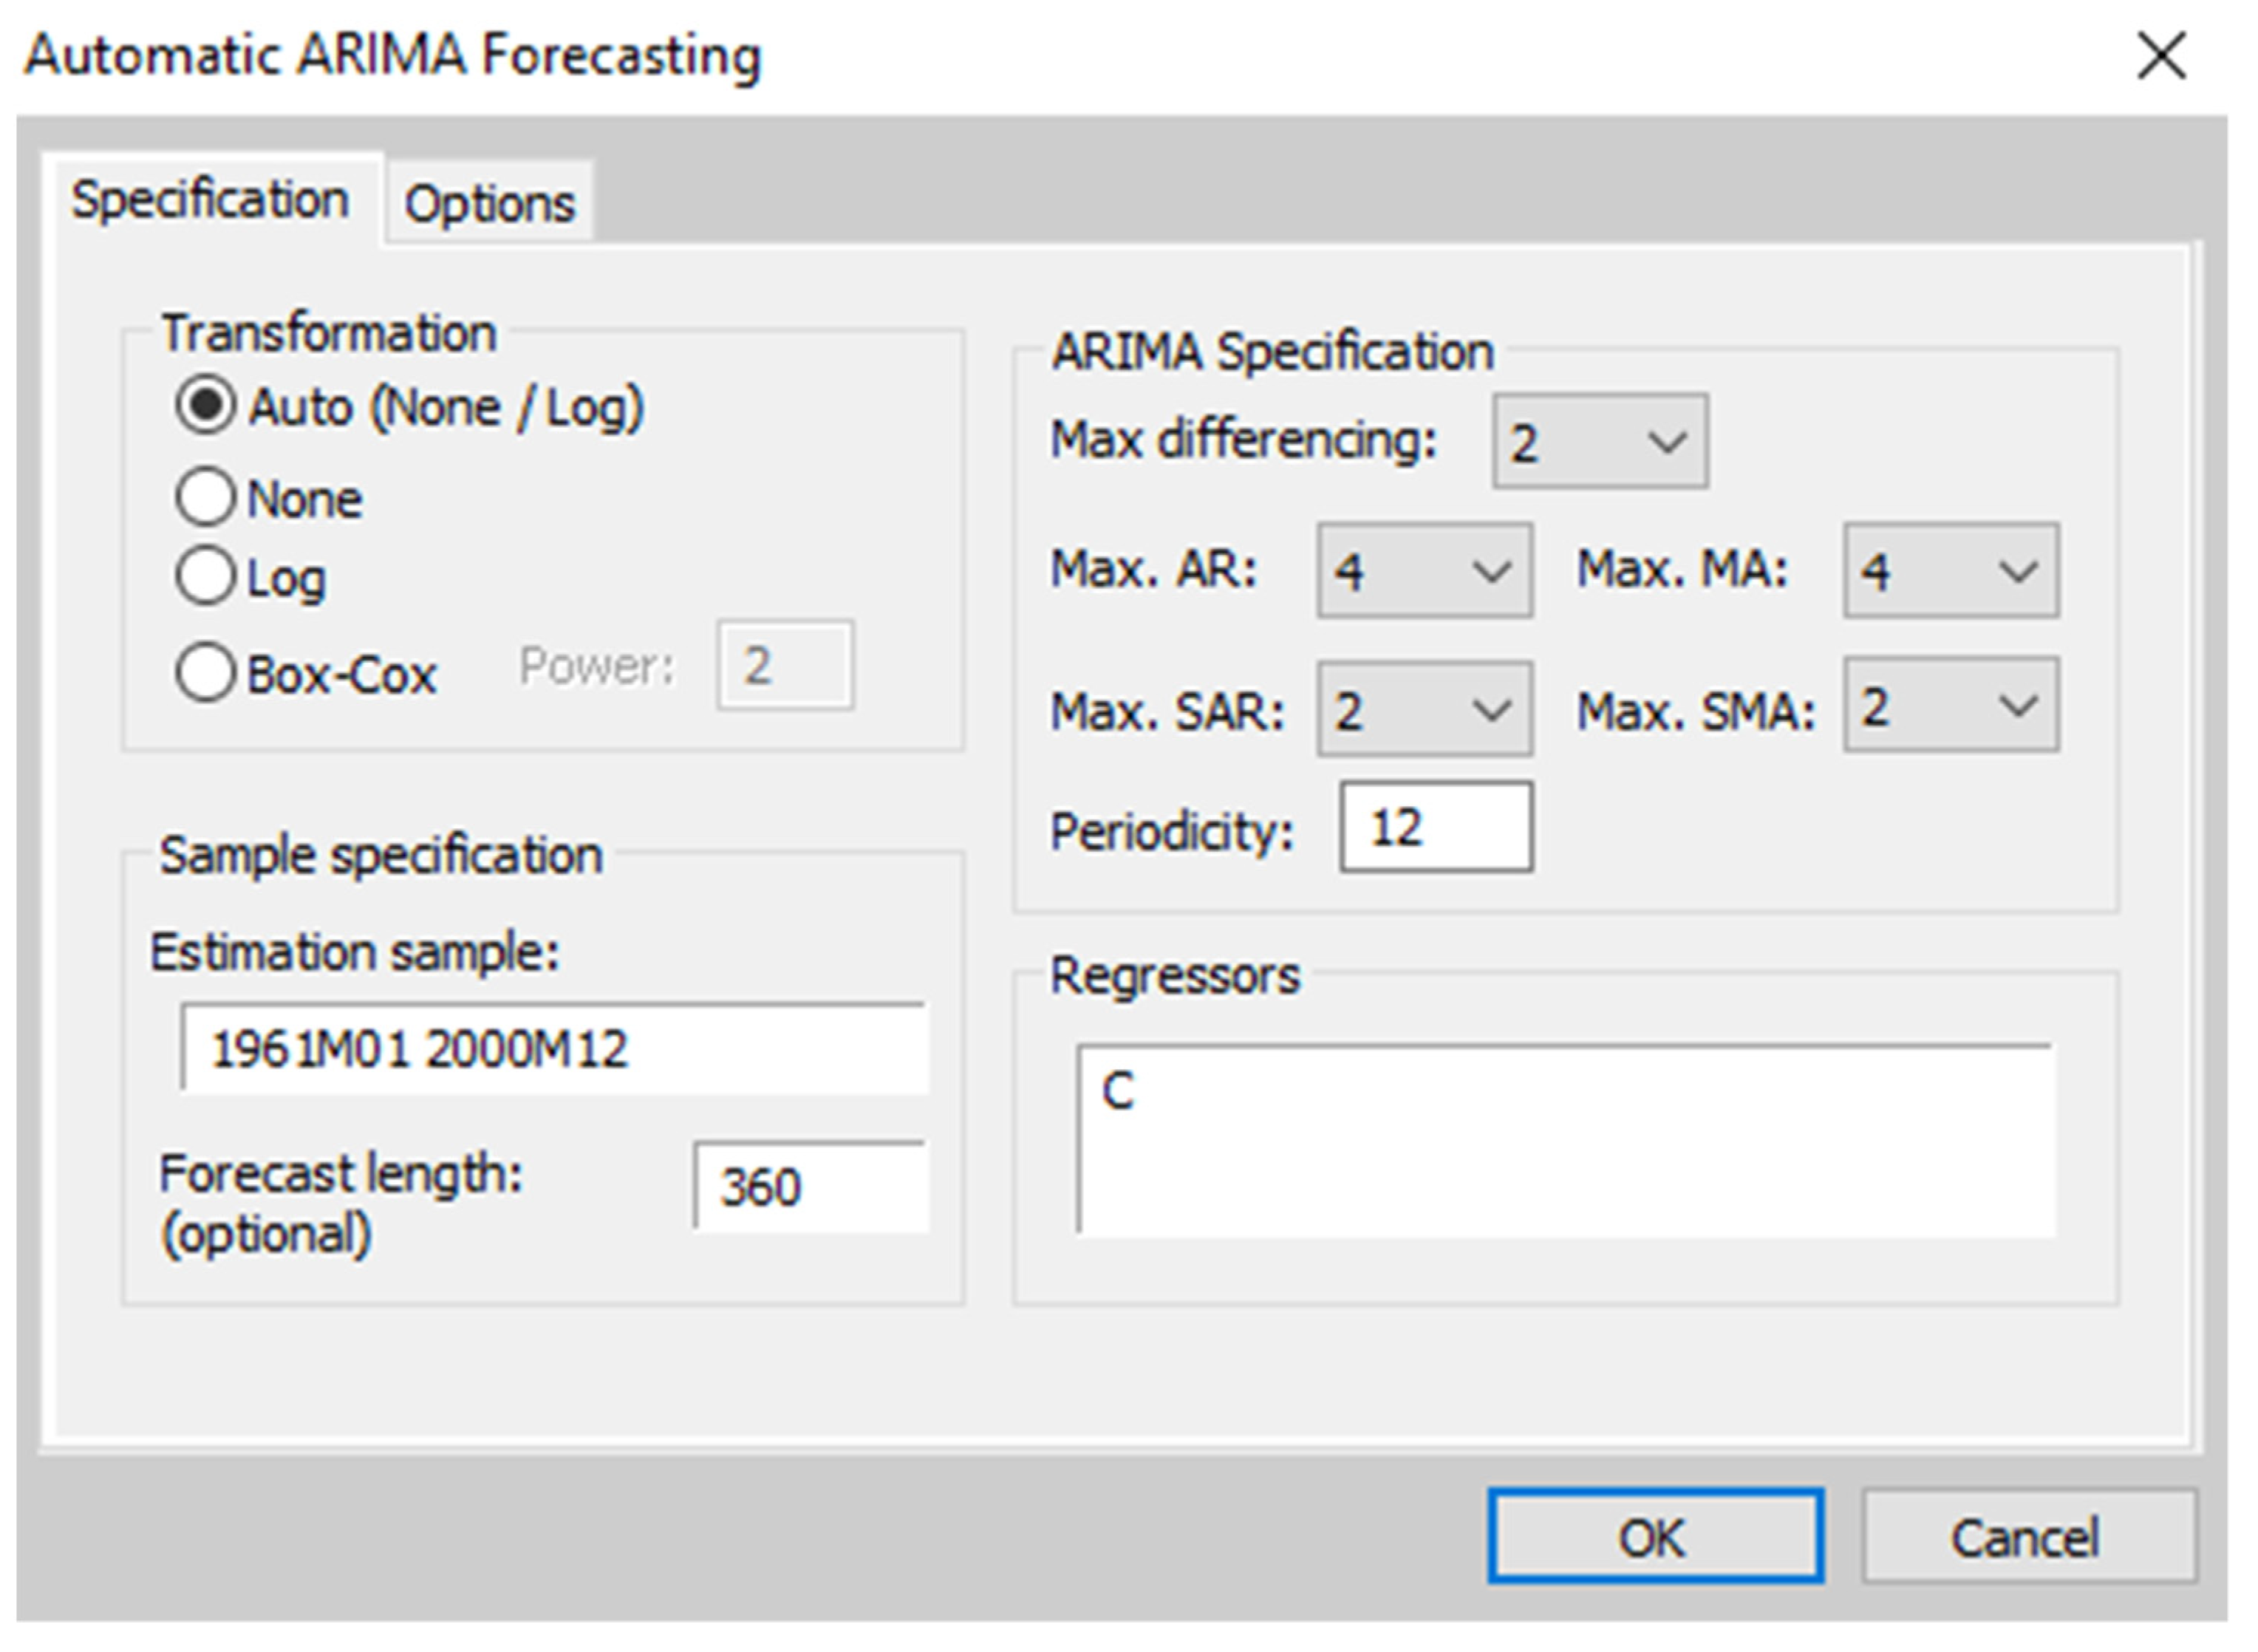Click the Box-Cox Power field

click(784, 666)
